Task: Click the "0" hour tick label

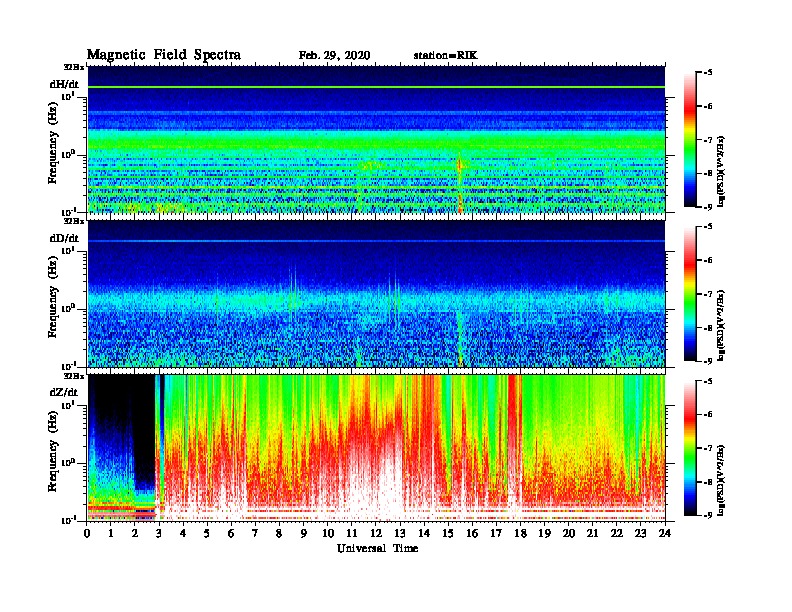Action: click(x=87, y=533)
